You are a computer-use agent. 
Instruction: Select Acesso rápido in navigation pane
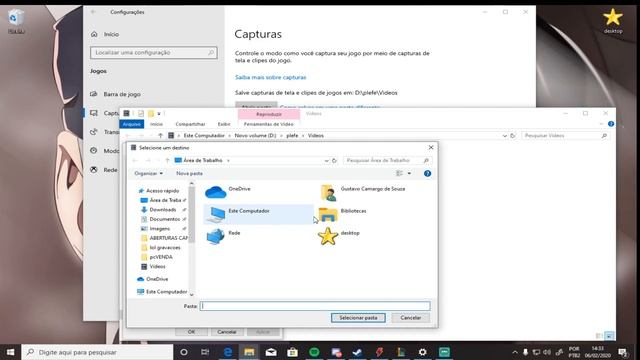162,191
